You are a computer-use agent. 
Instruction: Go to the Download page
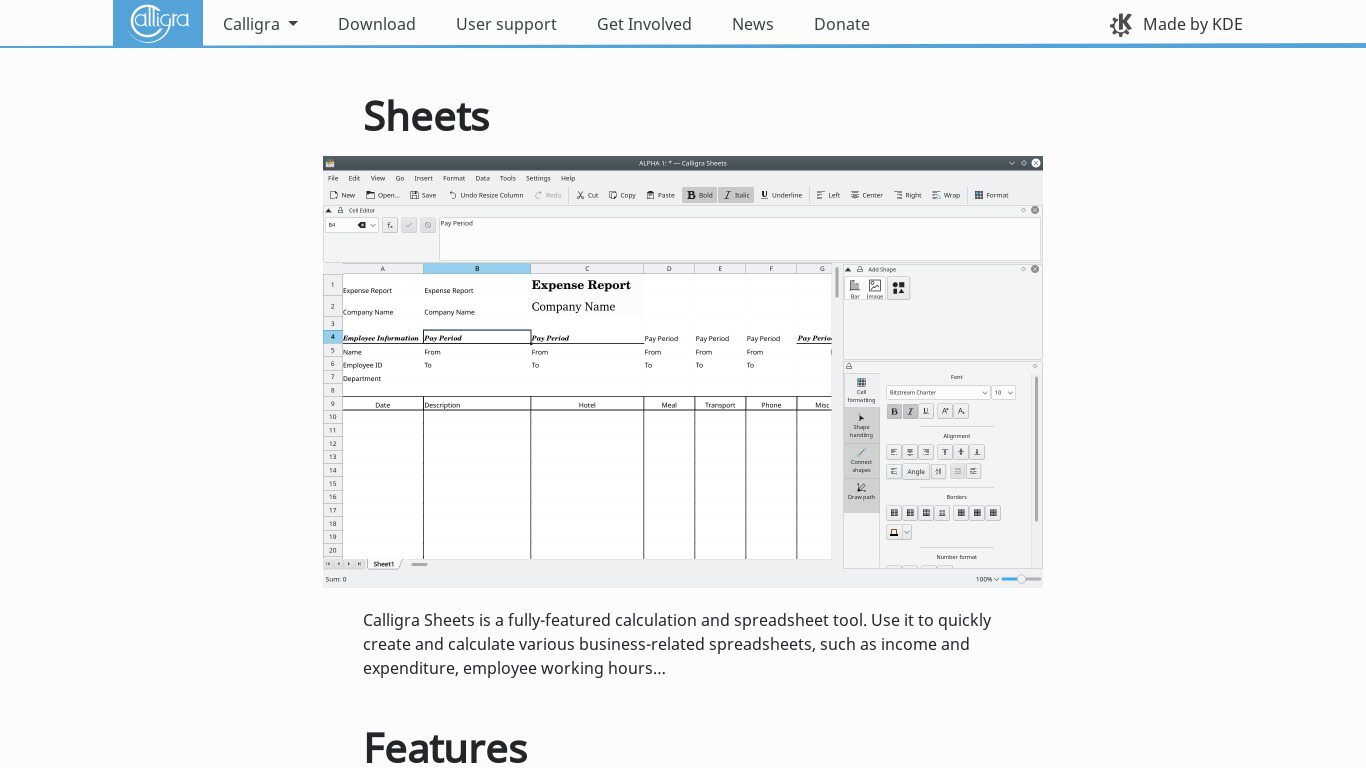(377, 24)
